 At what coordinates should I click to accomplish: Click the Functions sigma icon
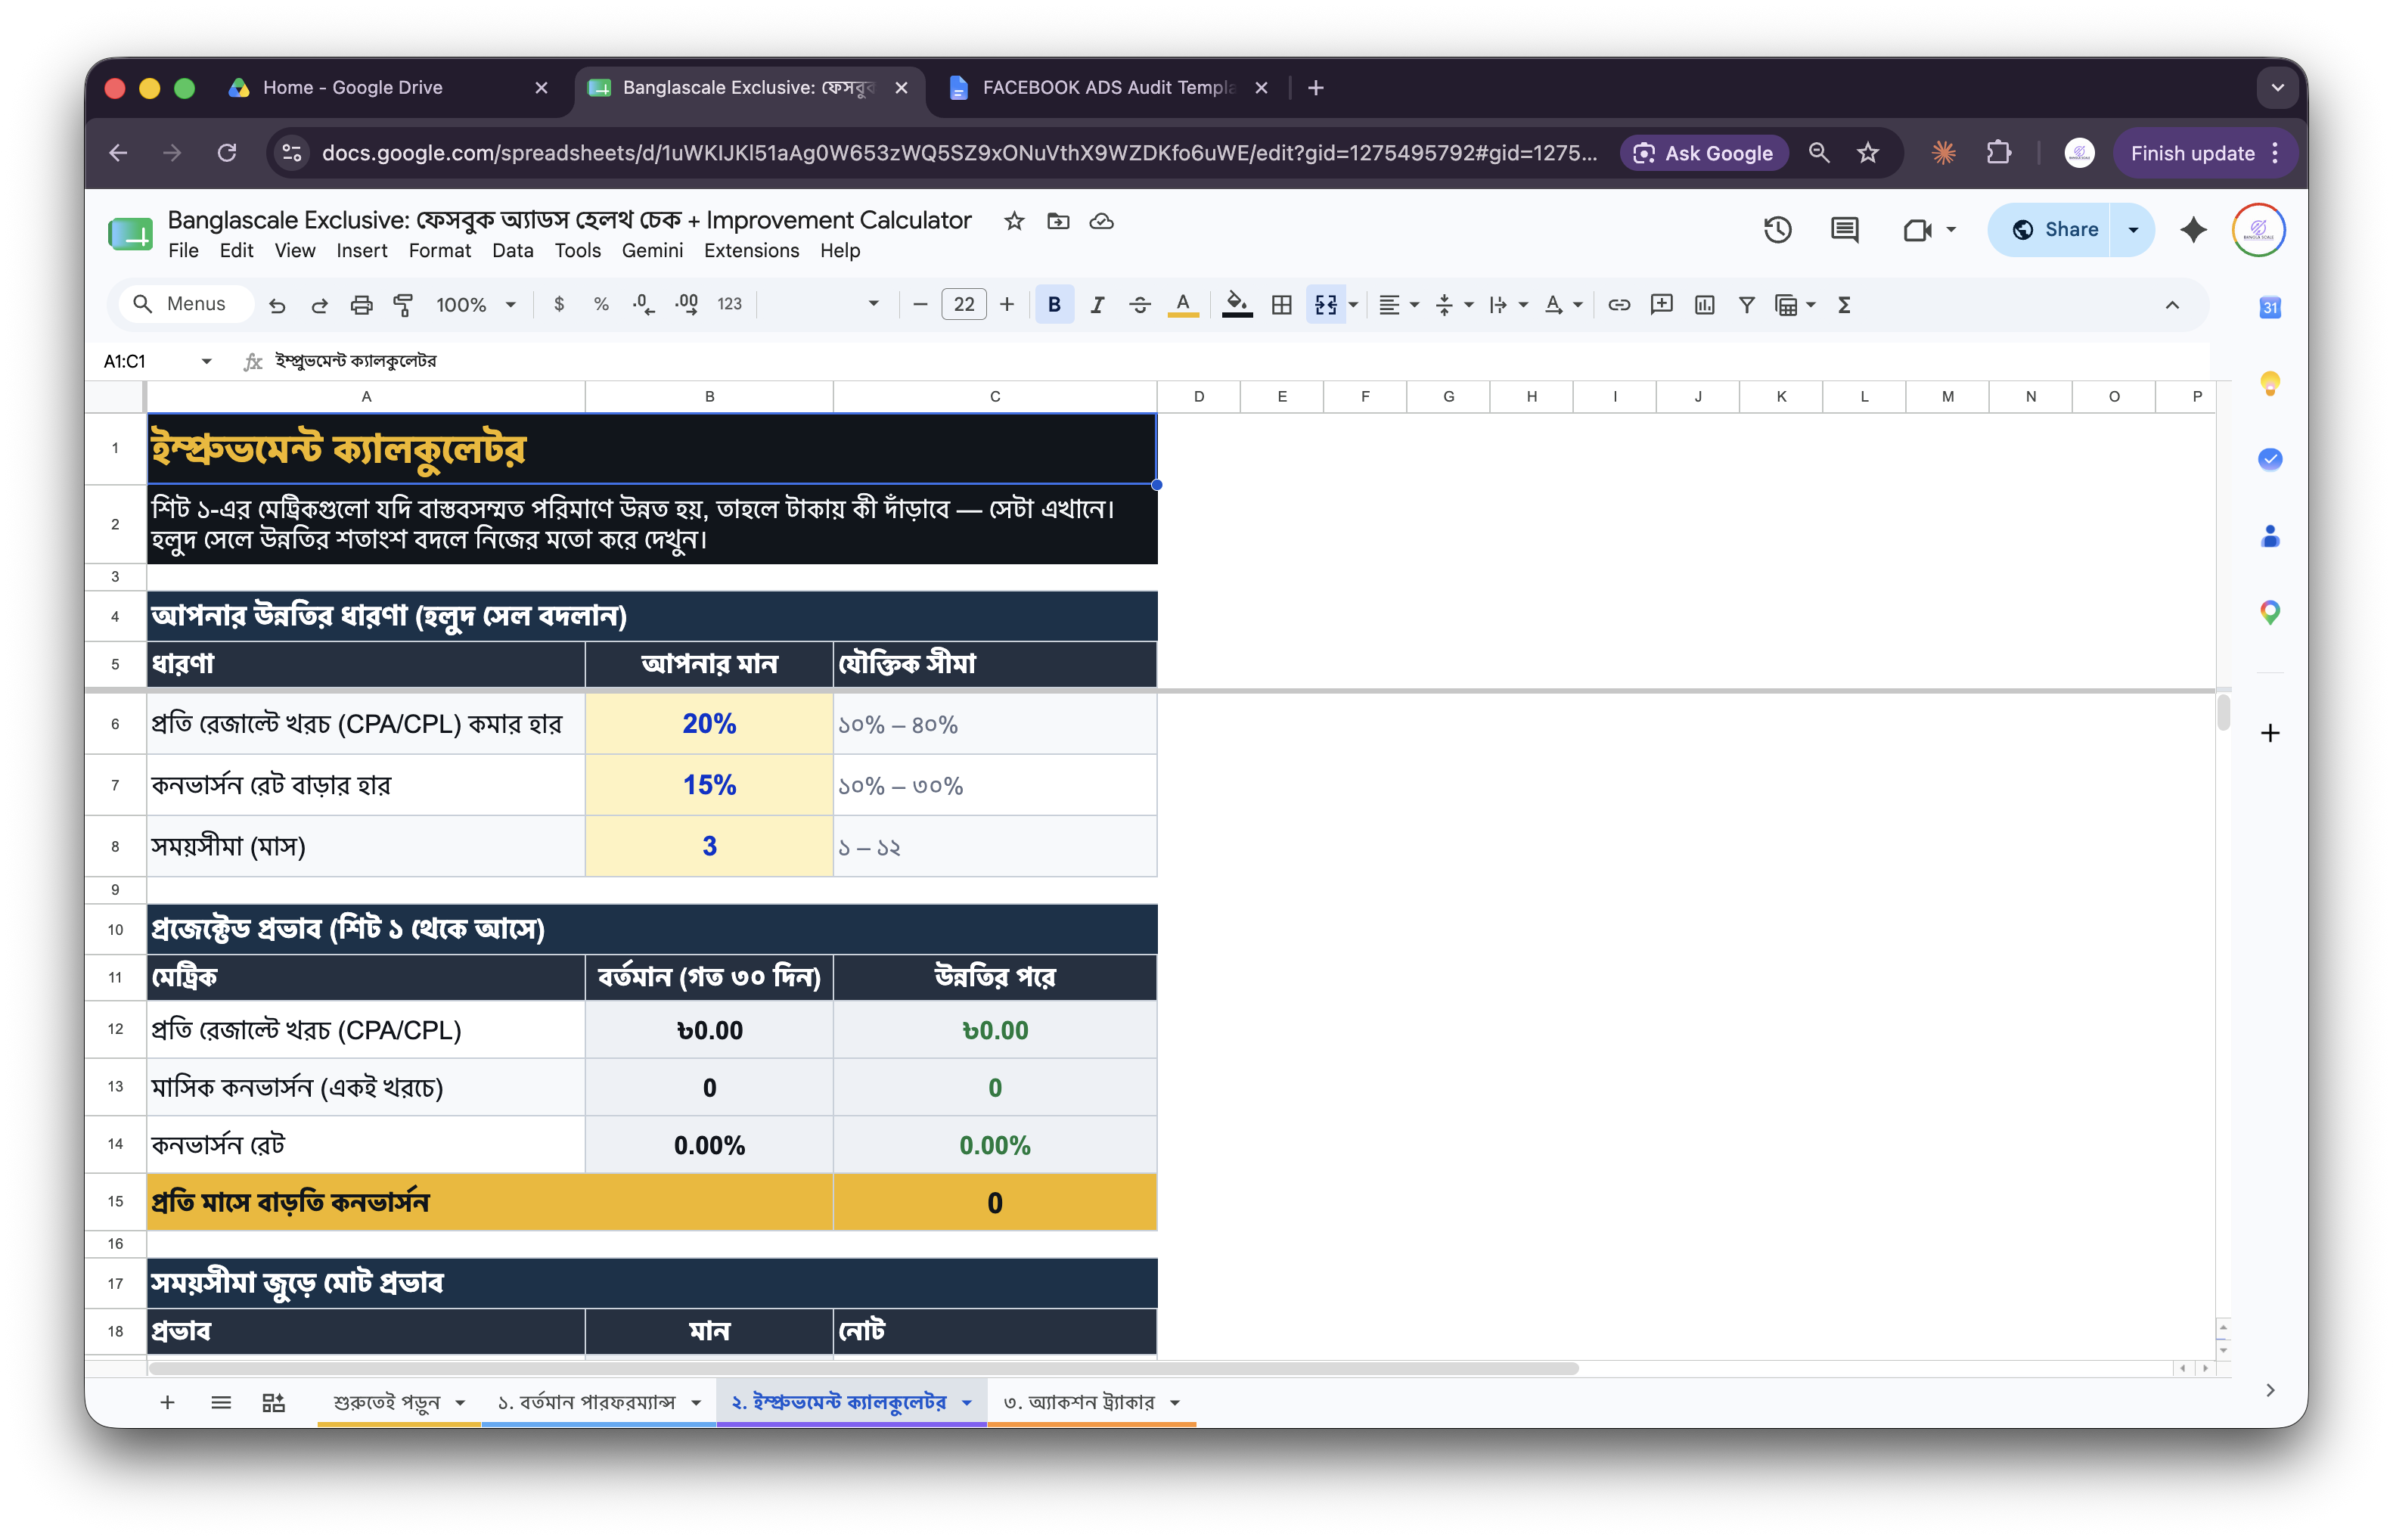click(1844, 305)
